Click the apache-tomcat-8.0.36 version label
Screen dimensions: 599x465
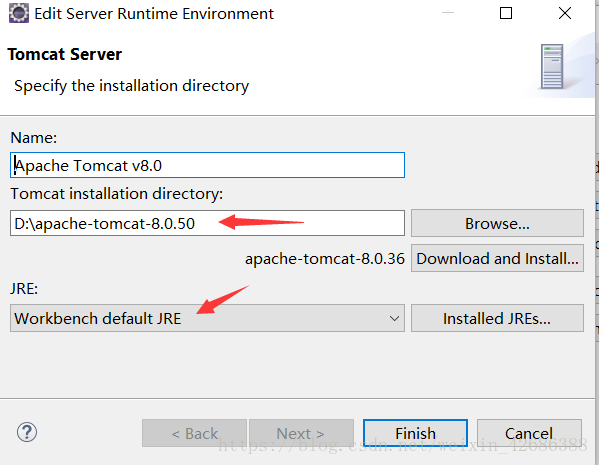tap(325, 259)
